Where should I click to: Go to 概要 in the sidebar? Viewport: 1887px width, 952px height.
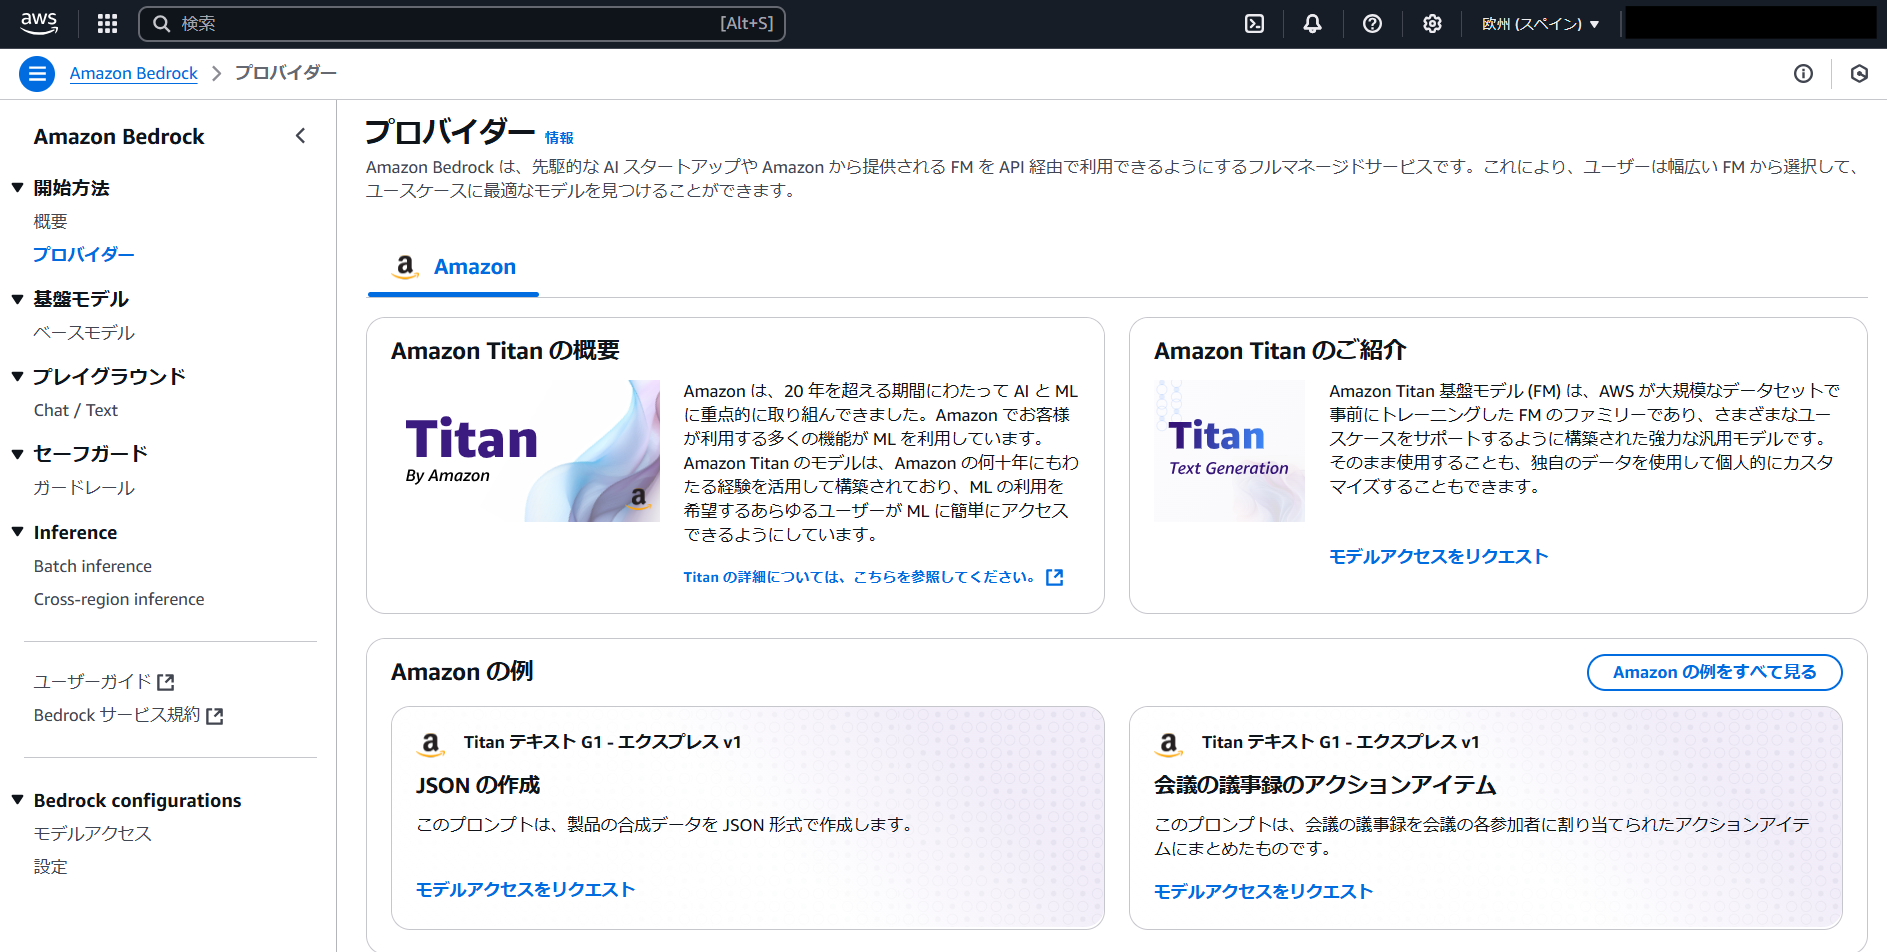coord(51,221)
